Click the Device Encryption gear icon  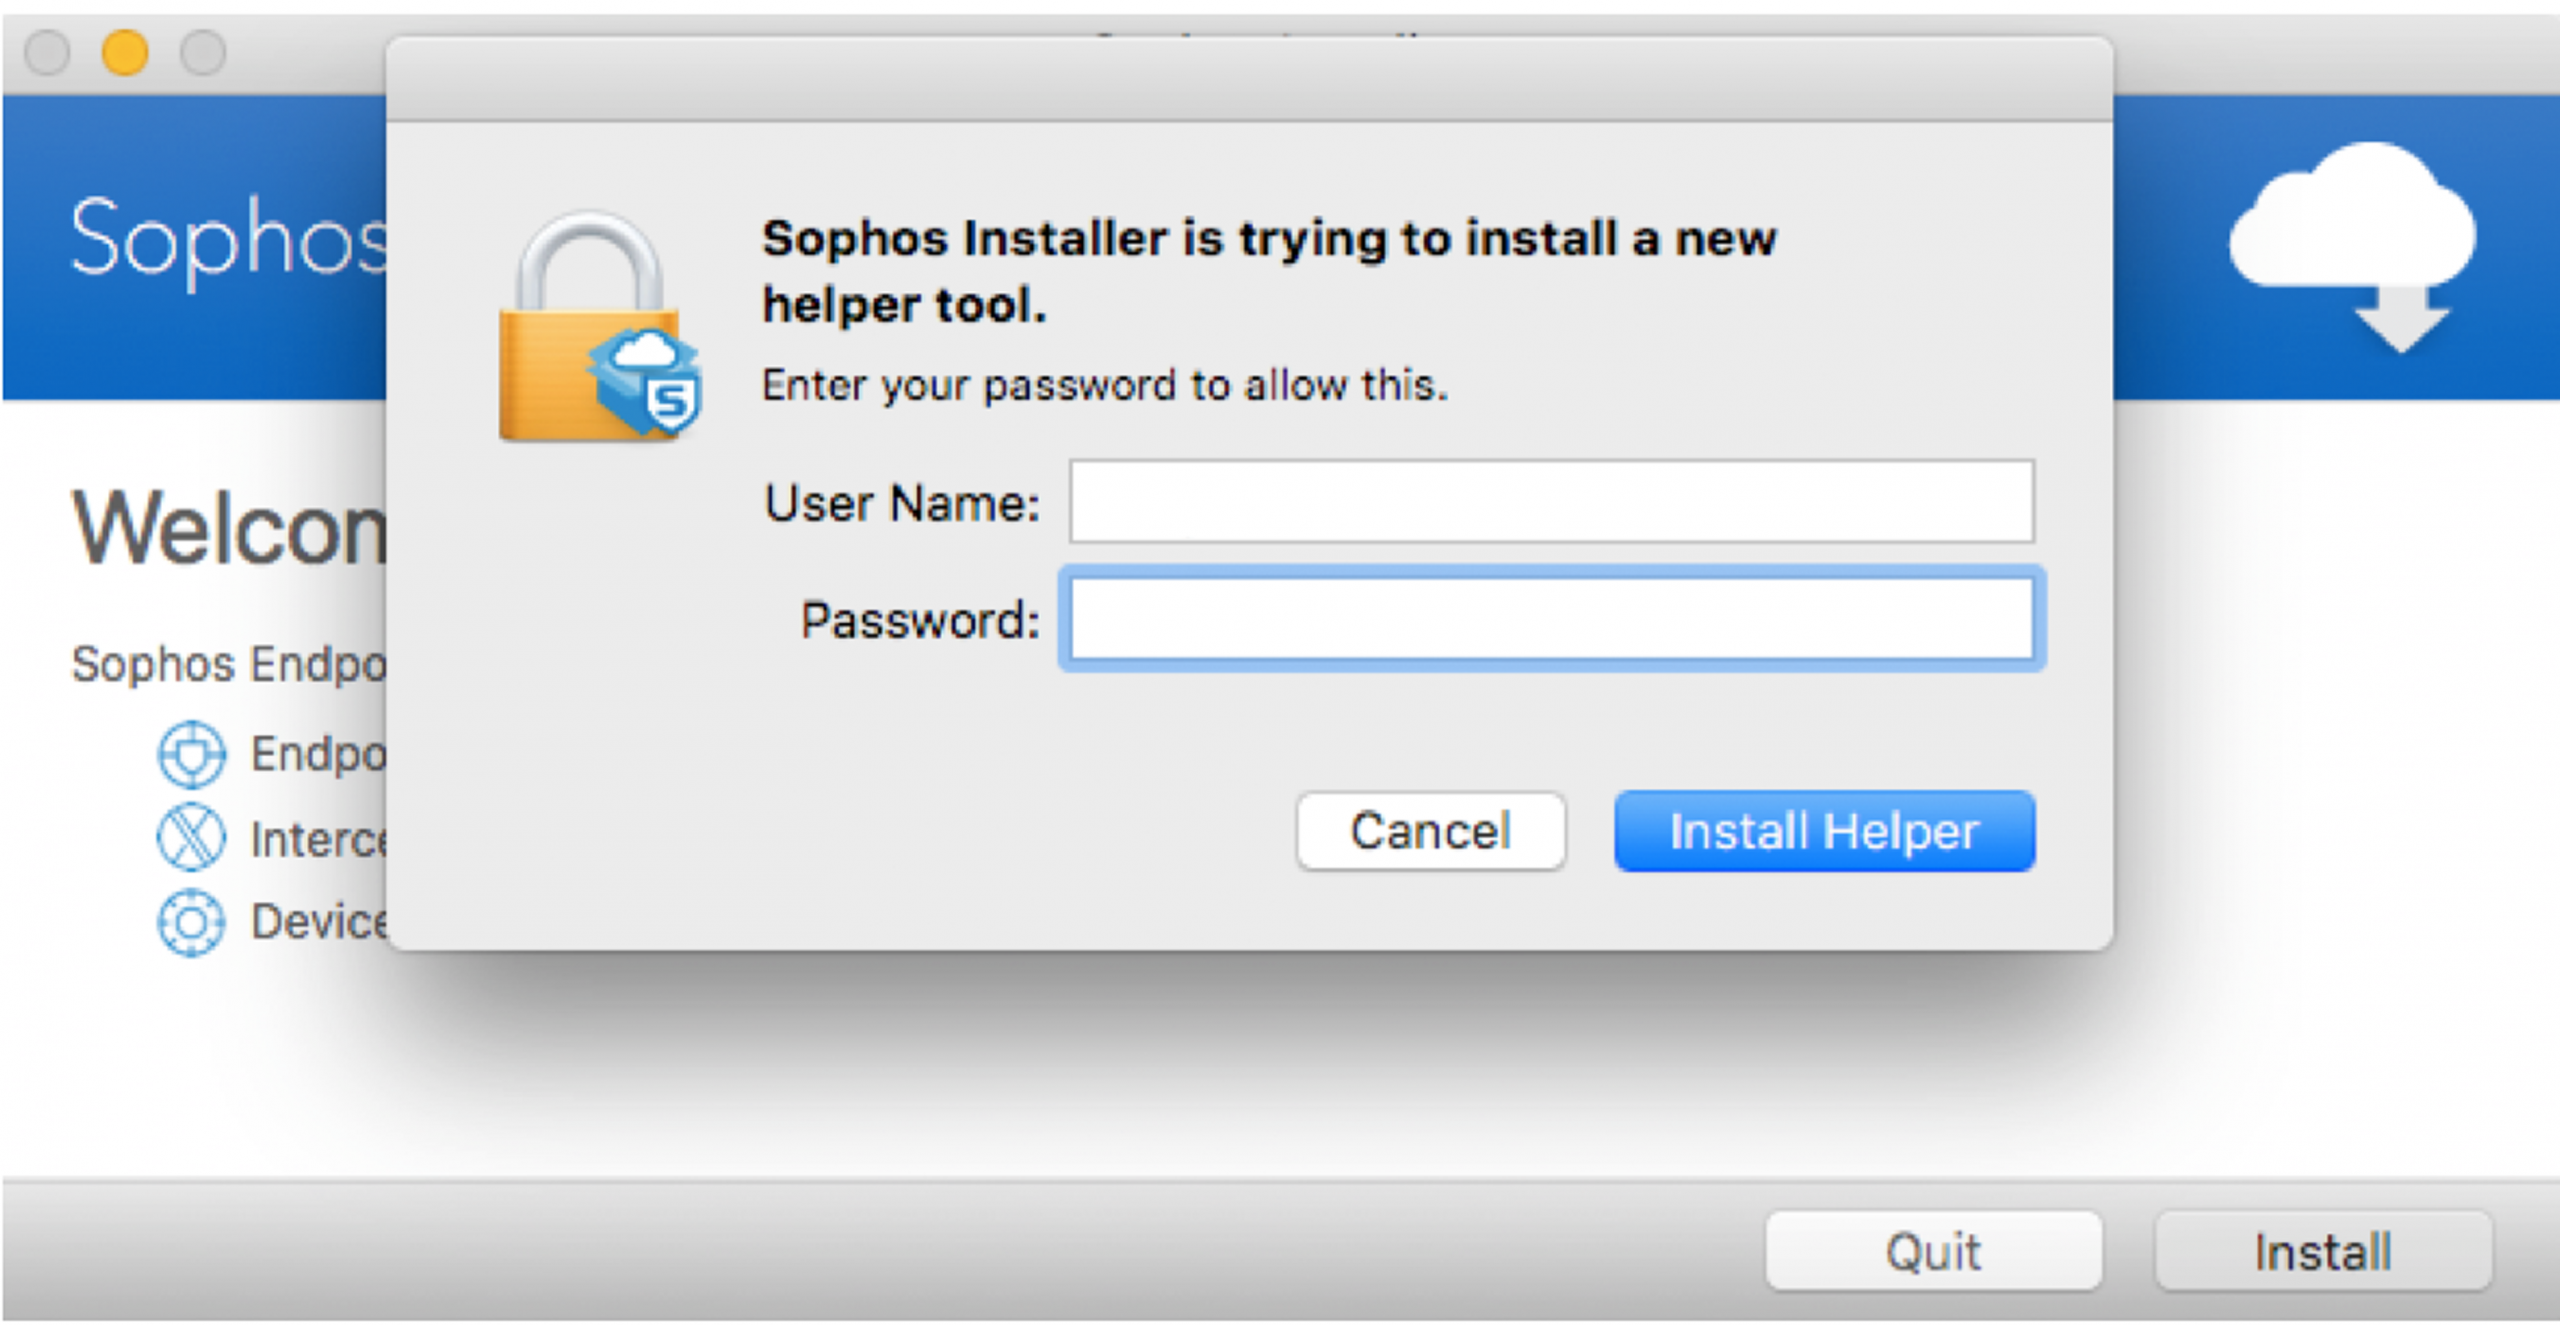(191, 922)
